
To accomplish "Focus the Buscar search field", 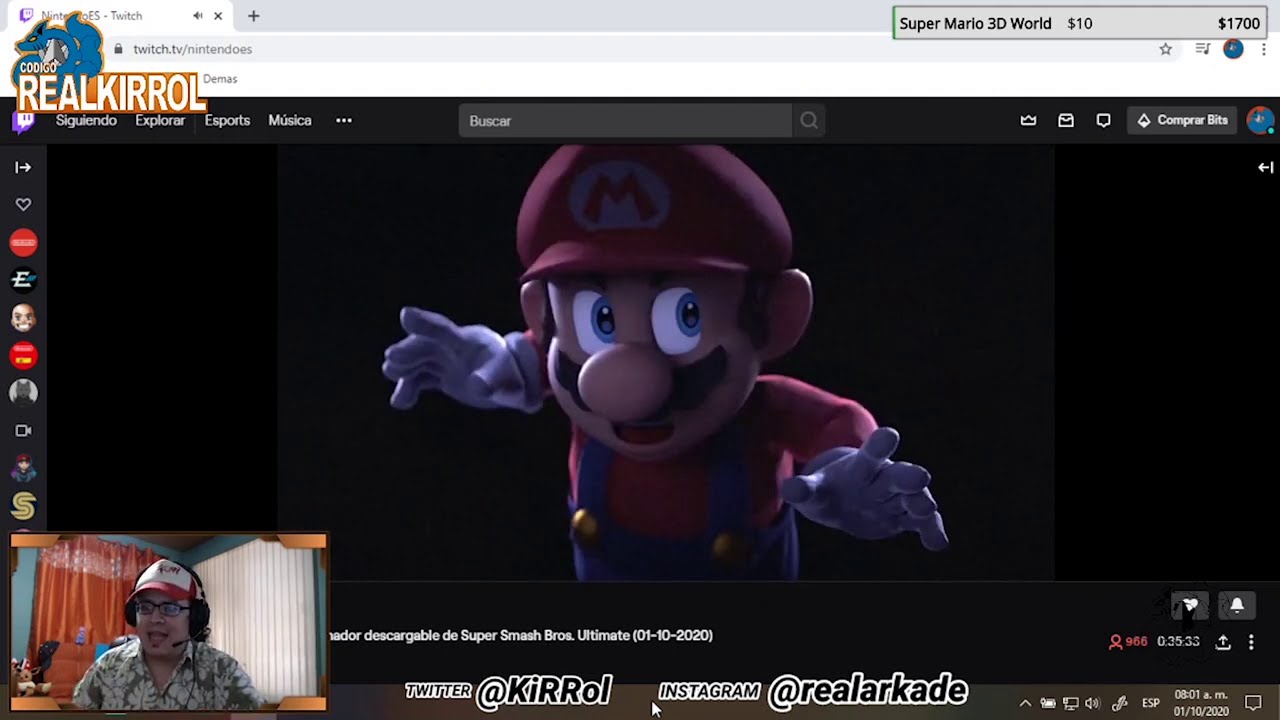I will (625, 121).
